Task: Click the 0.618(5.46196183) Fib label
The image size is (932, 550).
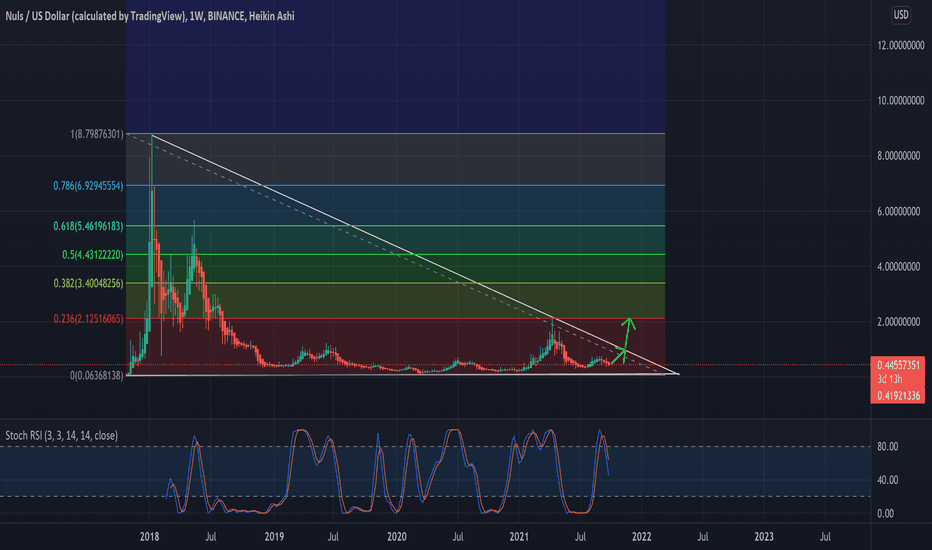Action: point(89,226)
